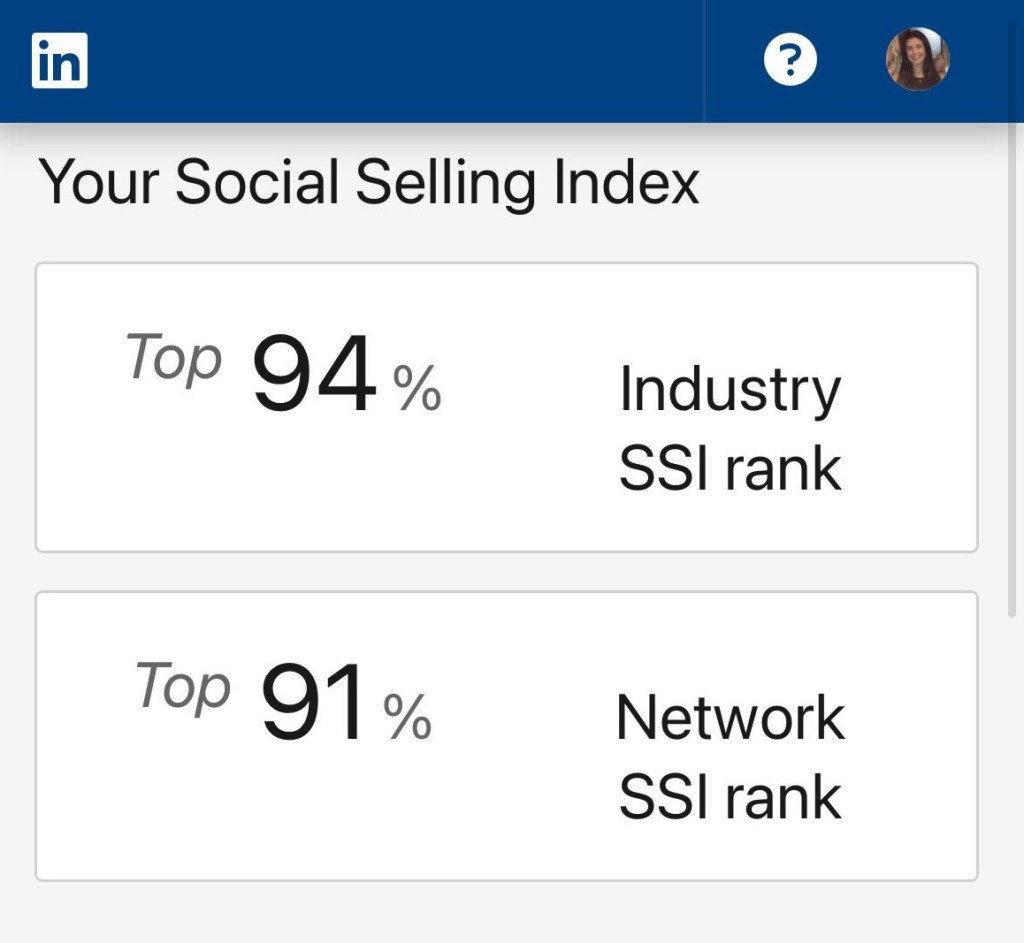Select the Industry SSI rank card
Image resolution: width=1024 pixels, height=943 pixels.
(x=506, y=407)
